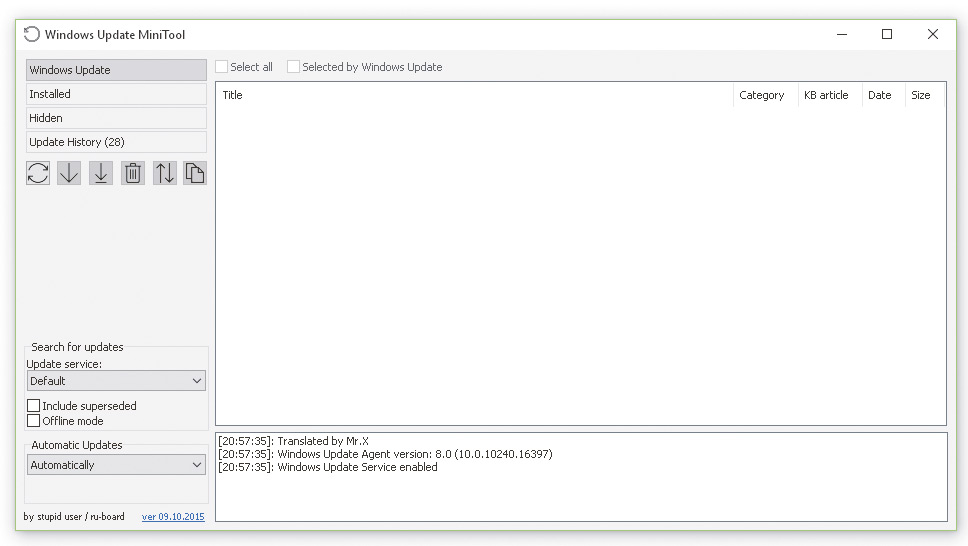
Task: Open the Hidden updates tab
Action: [x=116, y=118]
